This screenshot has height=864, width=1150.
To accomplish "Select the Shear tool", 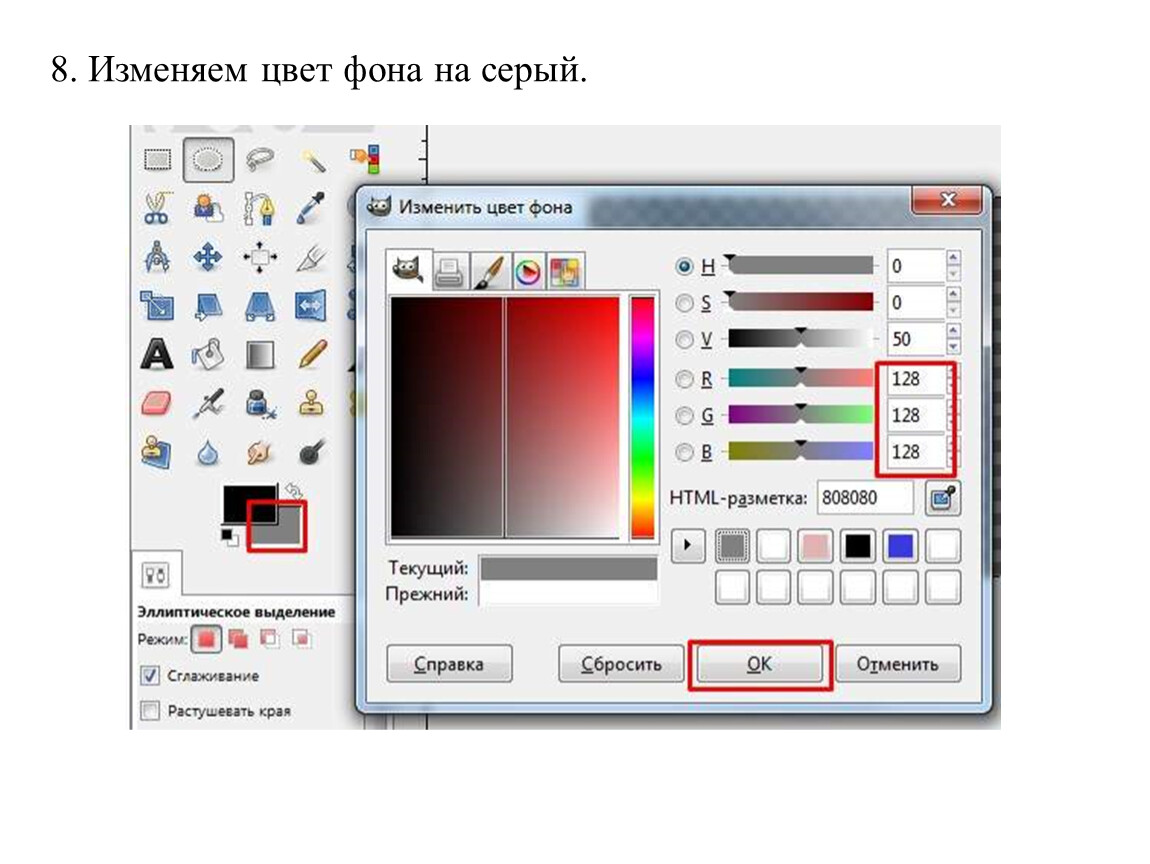I will [208, 306].
